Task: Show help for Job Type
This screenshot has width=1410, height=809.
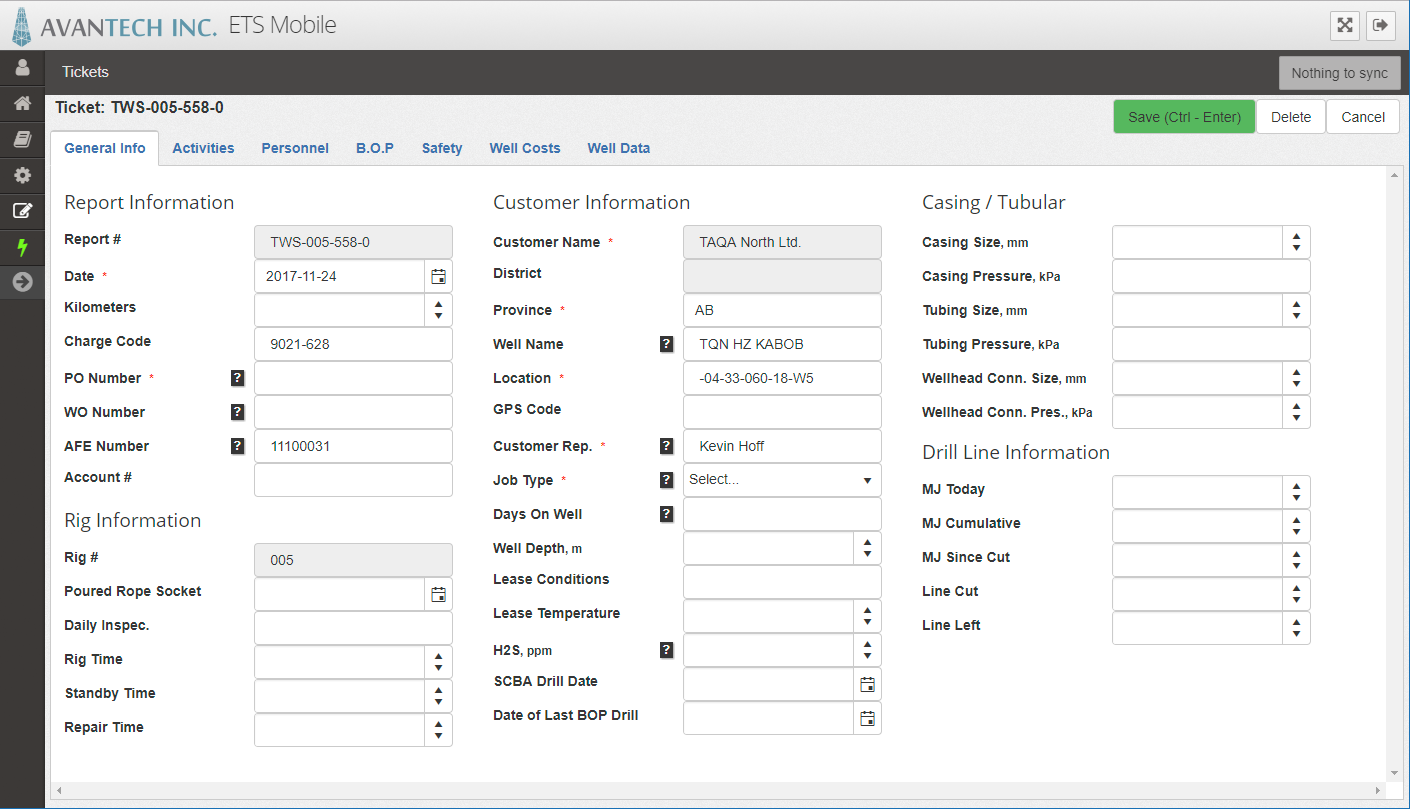Action: (666, 480)
